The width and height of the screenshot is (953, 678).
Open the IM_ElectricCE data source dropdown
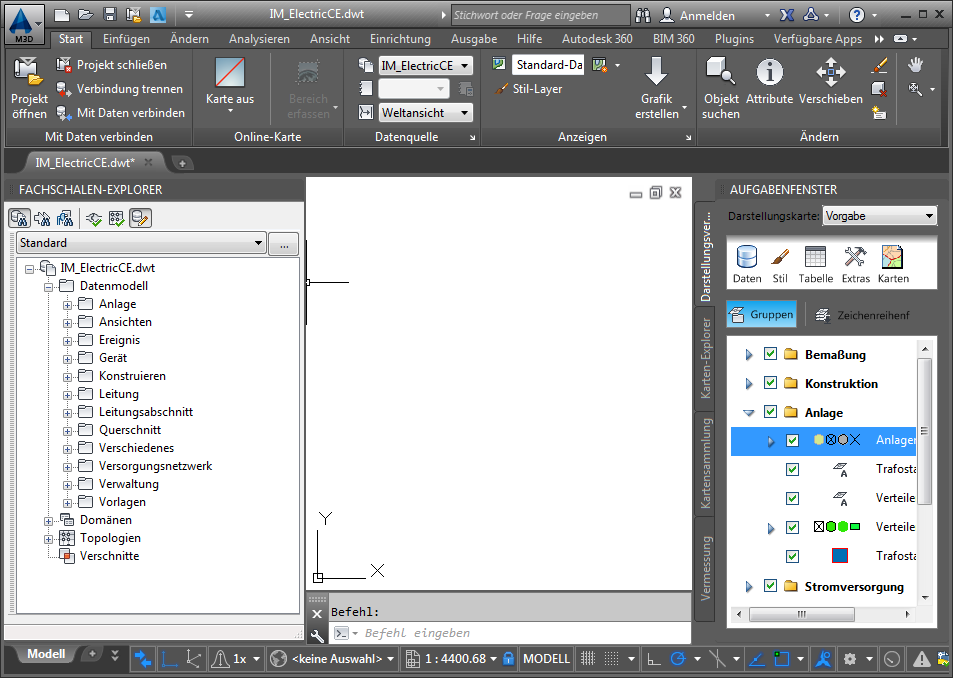[425, 65]
